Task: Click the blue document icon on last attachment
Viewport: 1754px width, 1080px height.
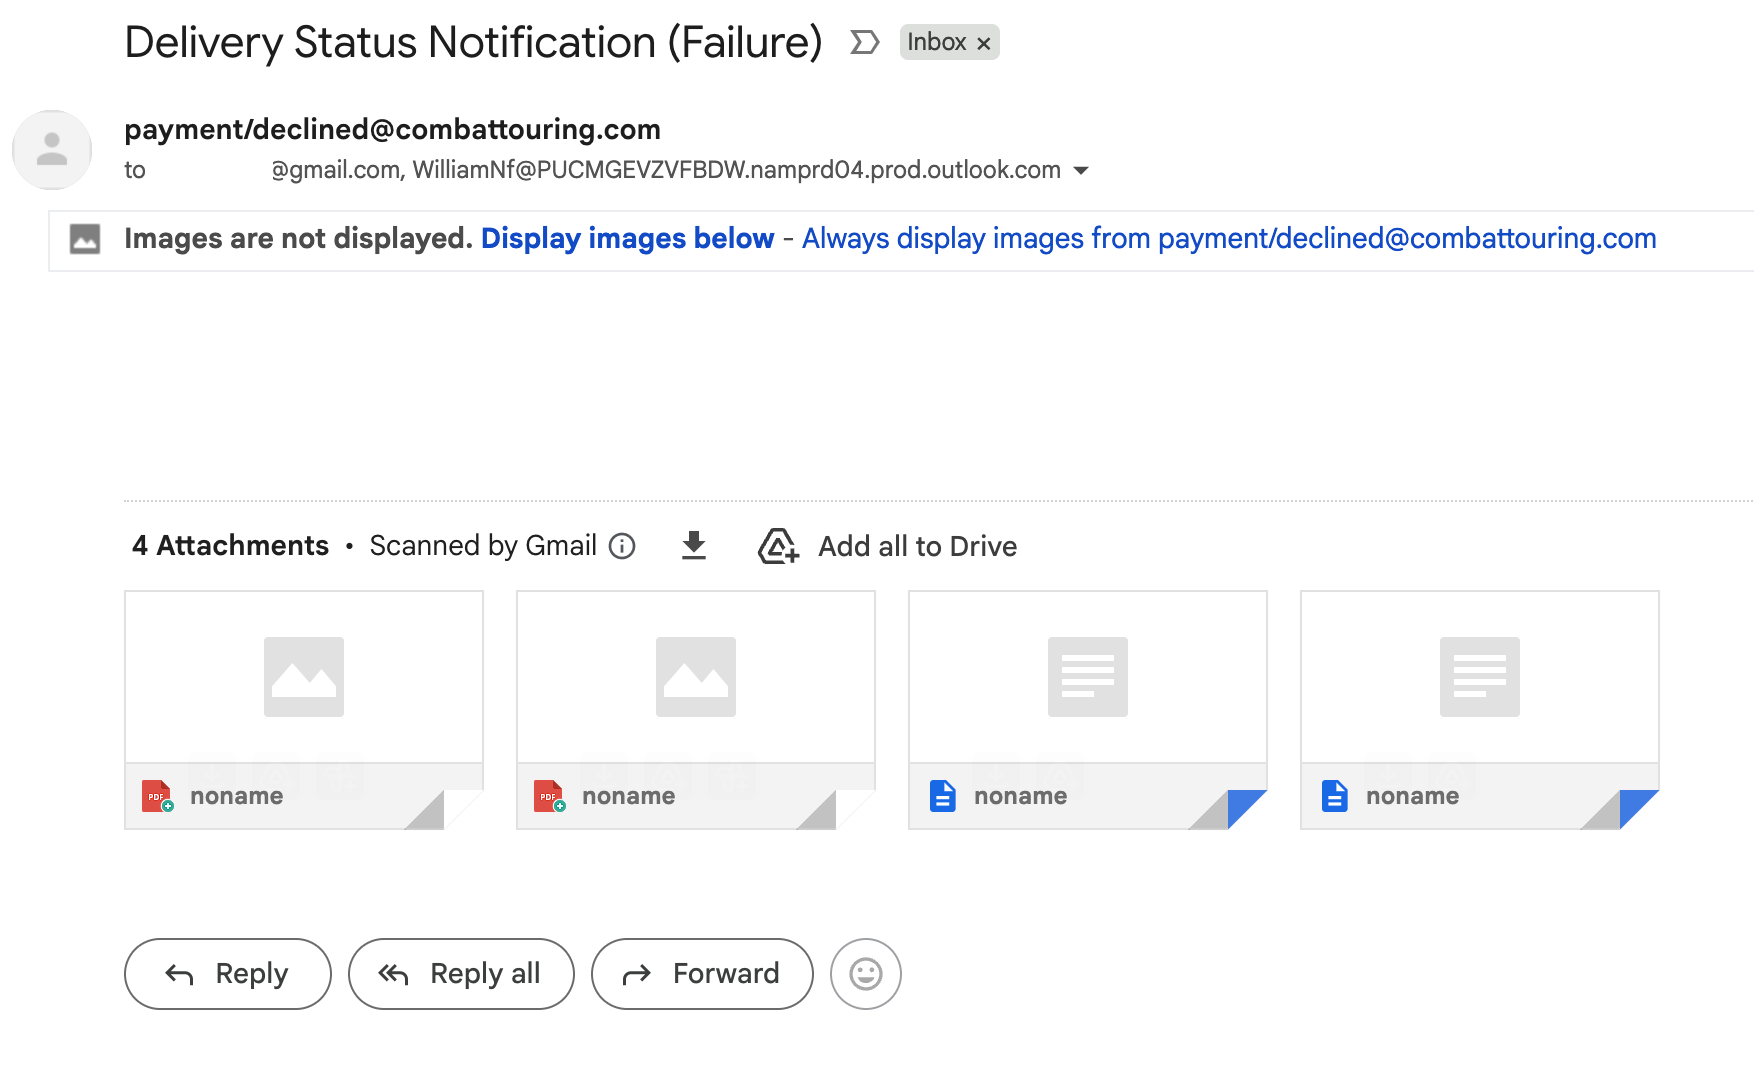Action: tap(1334, 796)
